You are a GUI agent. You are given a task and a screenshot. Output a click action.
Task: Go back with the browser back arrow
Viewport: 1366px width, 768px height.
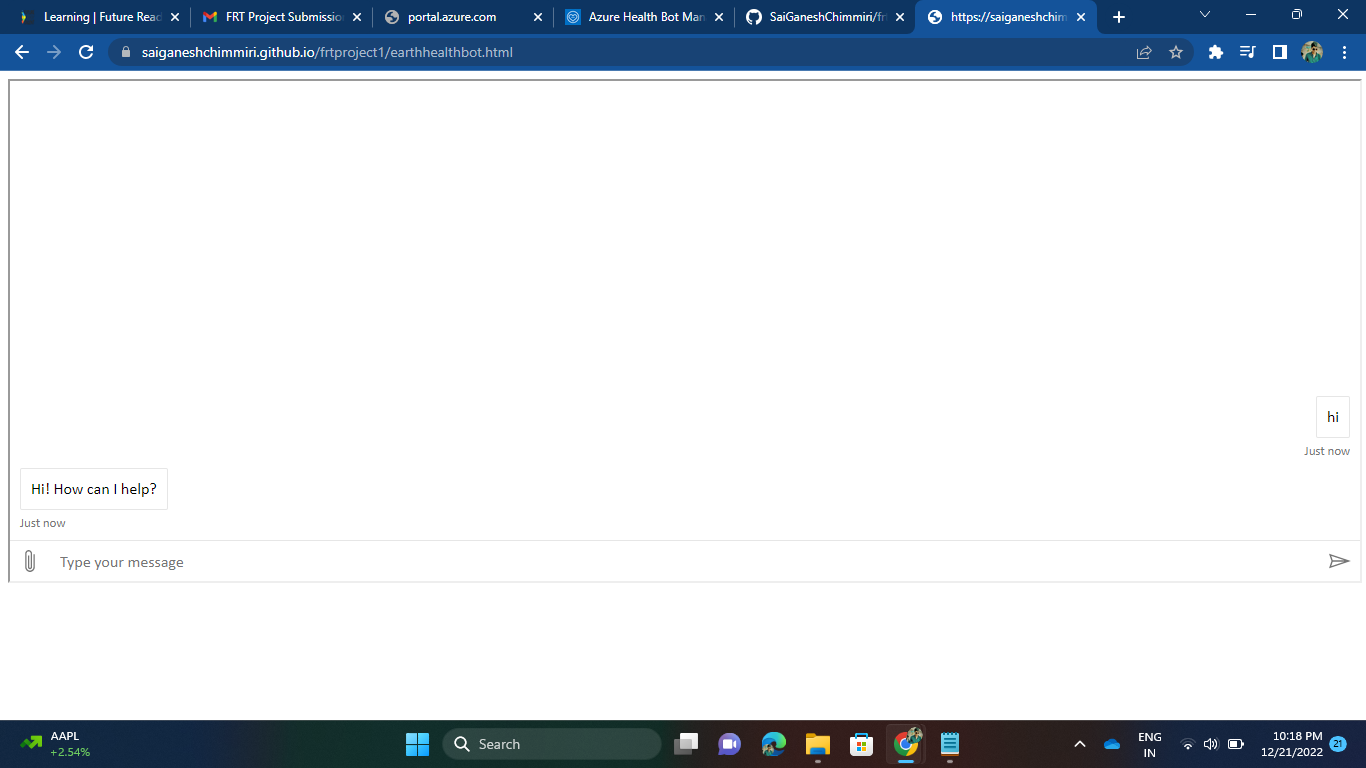click(x=22, y=52)
